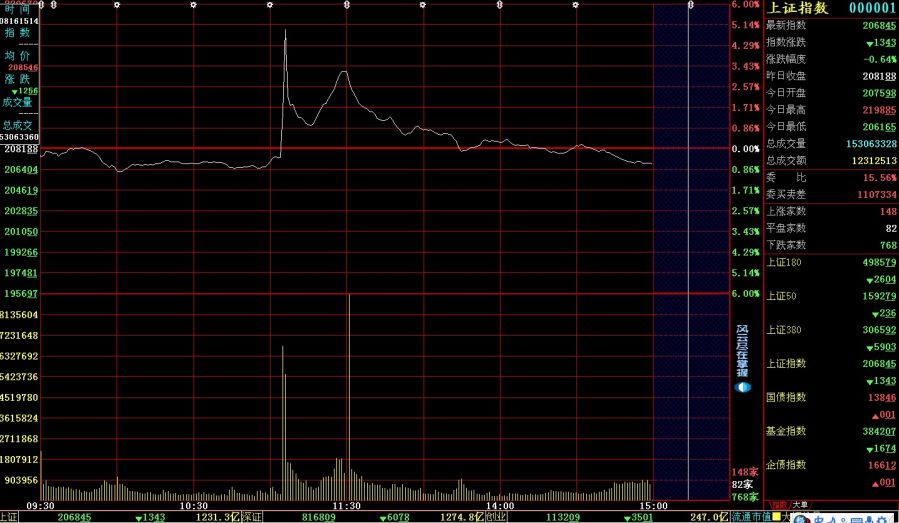The image size is (899, 523).
Task: Select the 总成交量 row in right panel
Action: coord(831,143)
